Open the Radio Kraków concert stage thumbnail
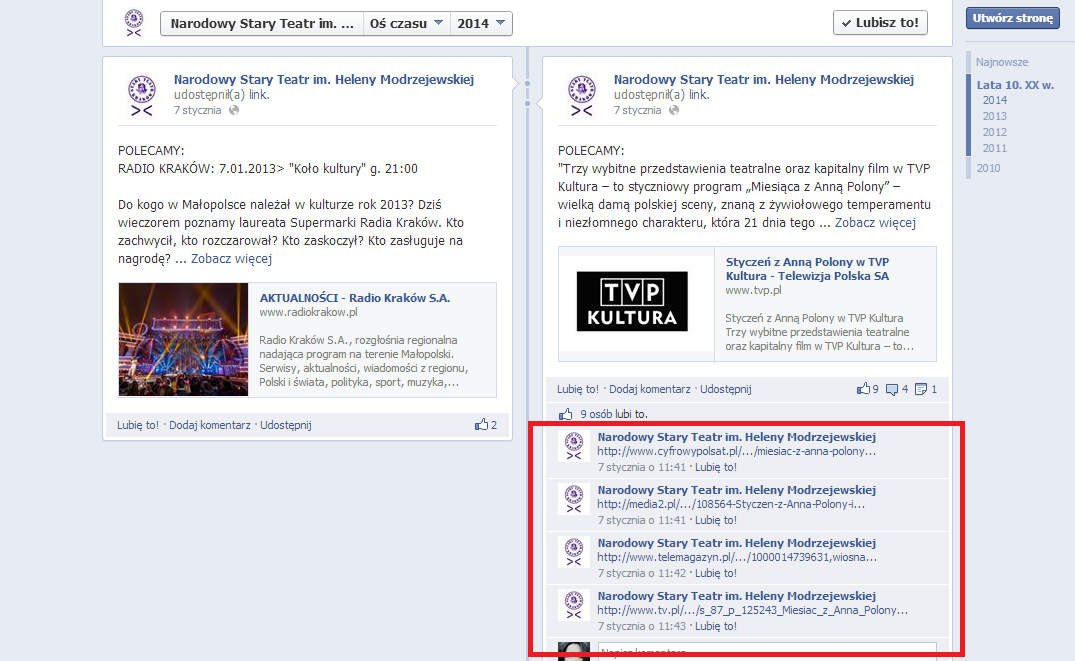The width and height of the screenshot is (1075, 661). tap(183, 339)
